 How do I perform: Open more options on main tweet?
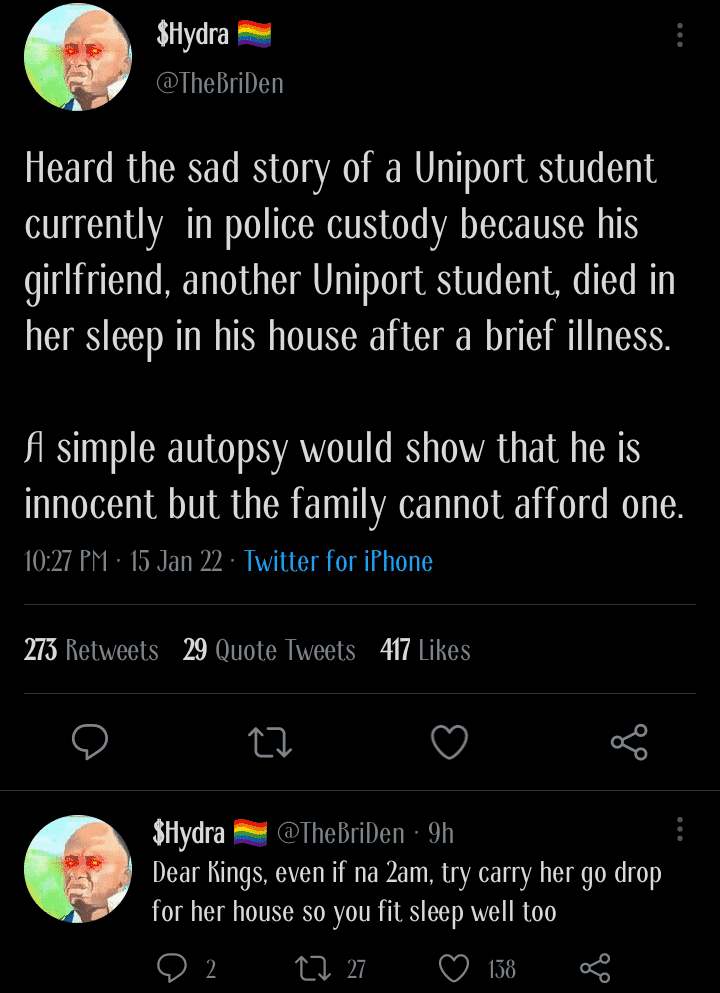680,36
